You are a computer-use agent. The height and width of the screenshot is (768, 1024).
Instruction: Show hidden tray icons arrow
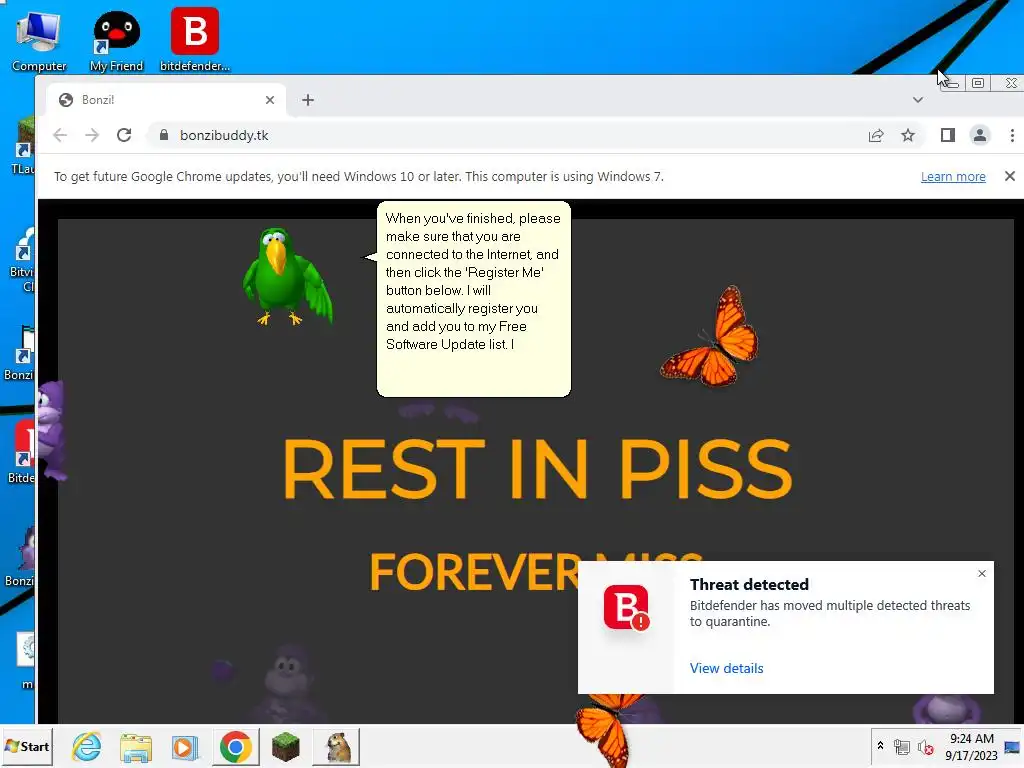pyautogui.click(x=880, y=746)
